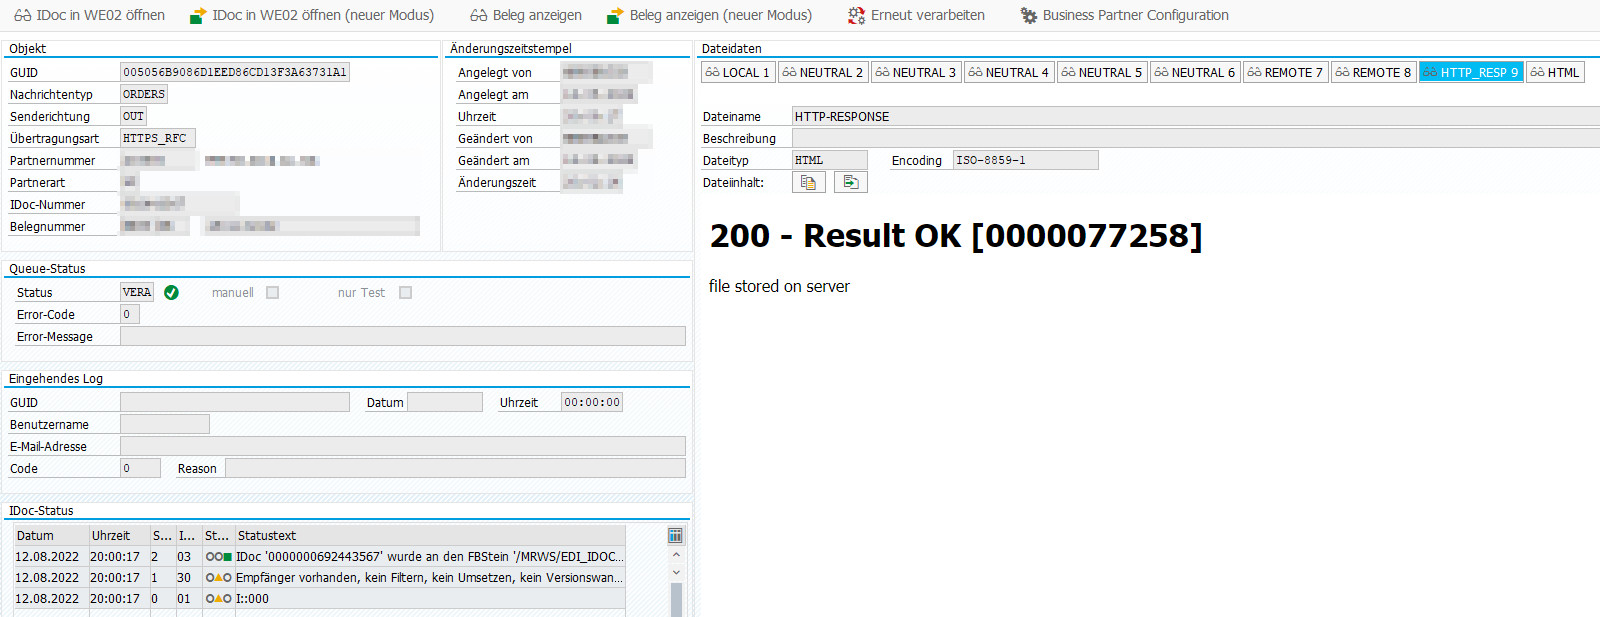Select the NEUTRAL 4 tab
Image resolution: width=1600 pixels, height=617 pixels.
point(1008,72)
